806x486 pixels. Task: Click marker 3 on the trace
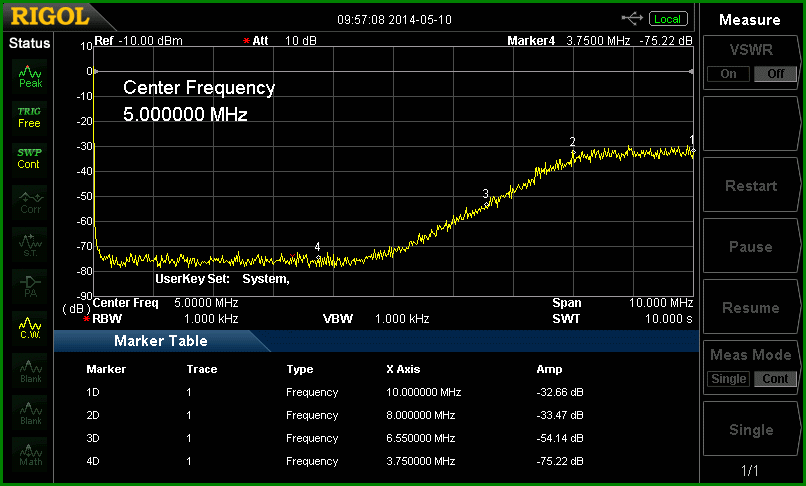point(486,204)
